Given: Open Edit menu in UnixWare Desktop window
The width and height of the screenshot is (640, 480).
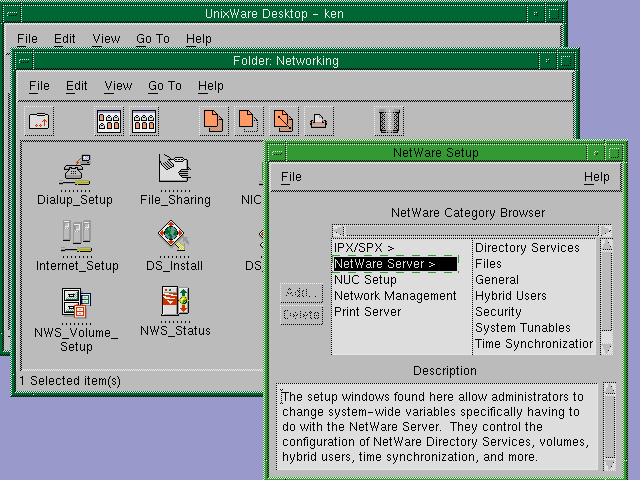Looking at the screenshot, I should 64,39.
